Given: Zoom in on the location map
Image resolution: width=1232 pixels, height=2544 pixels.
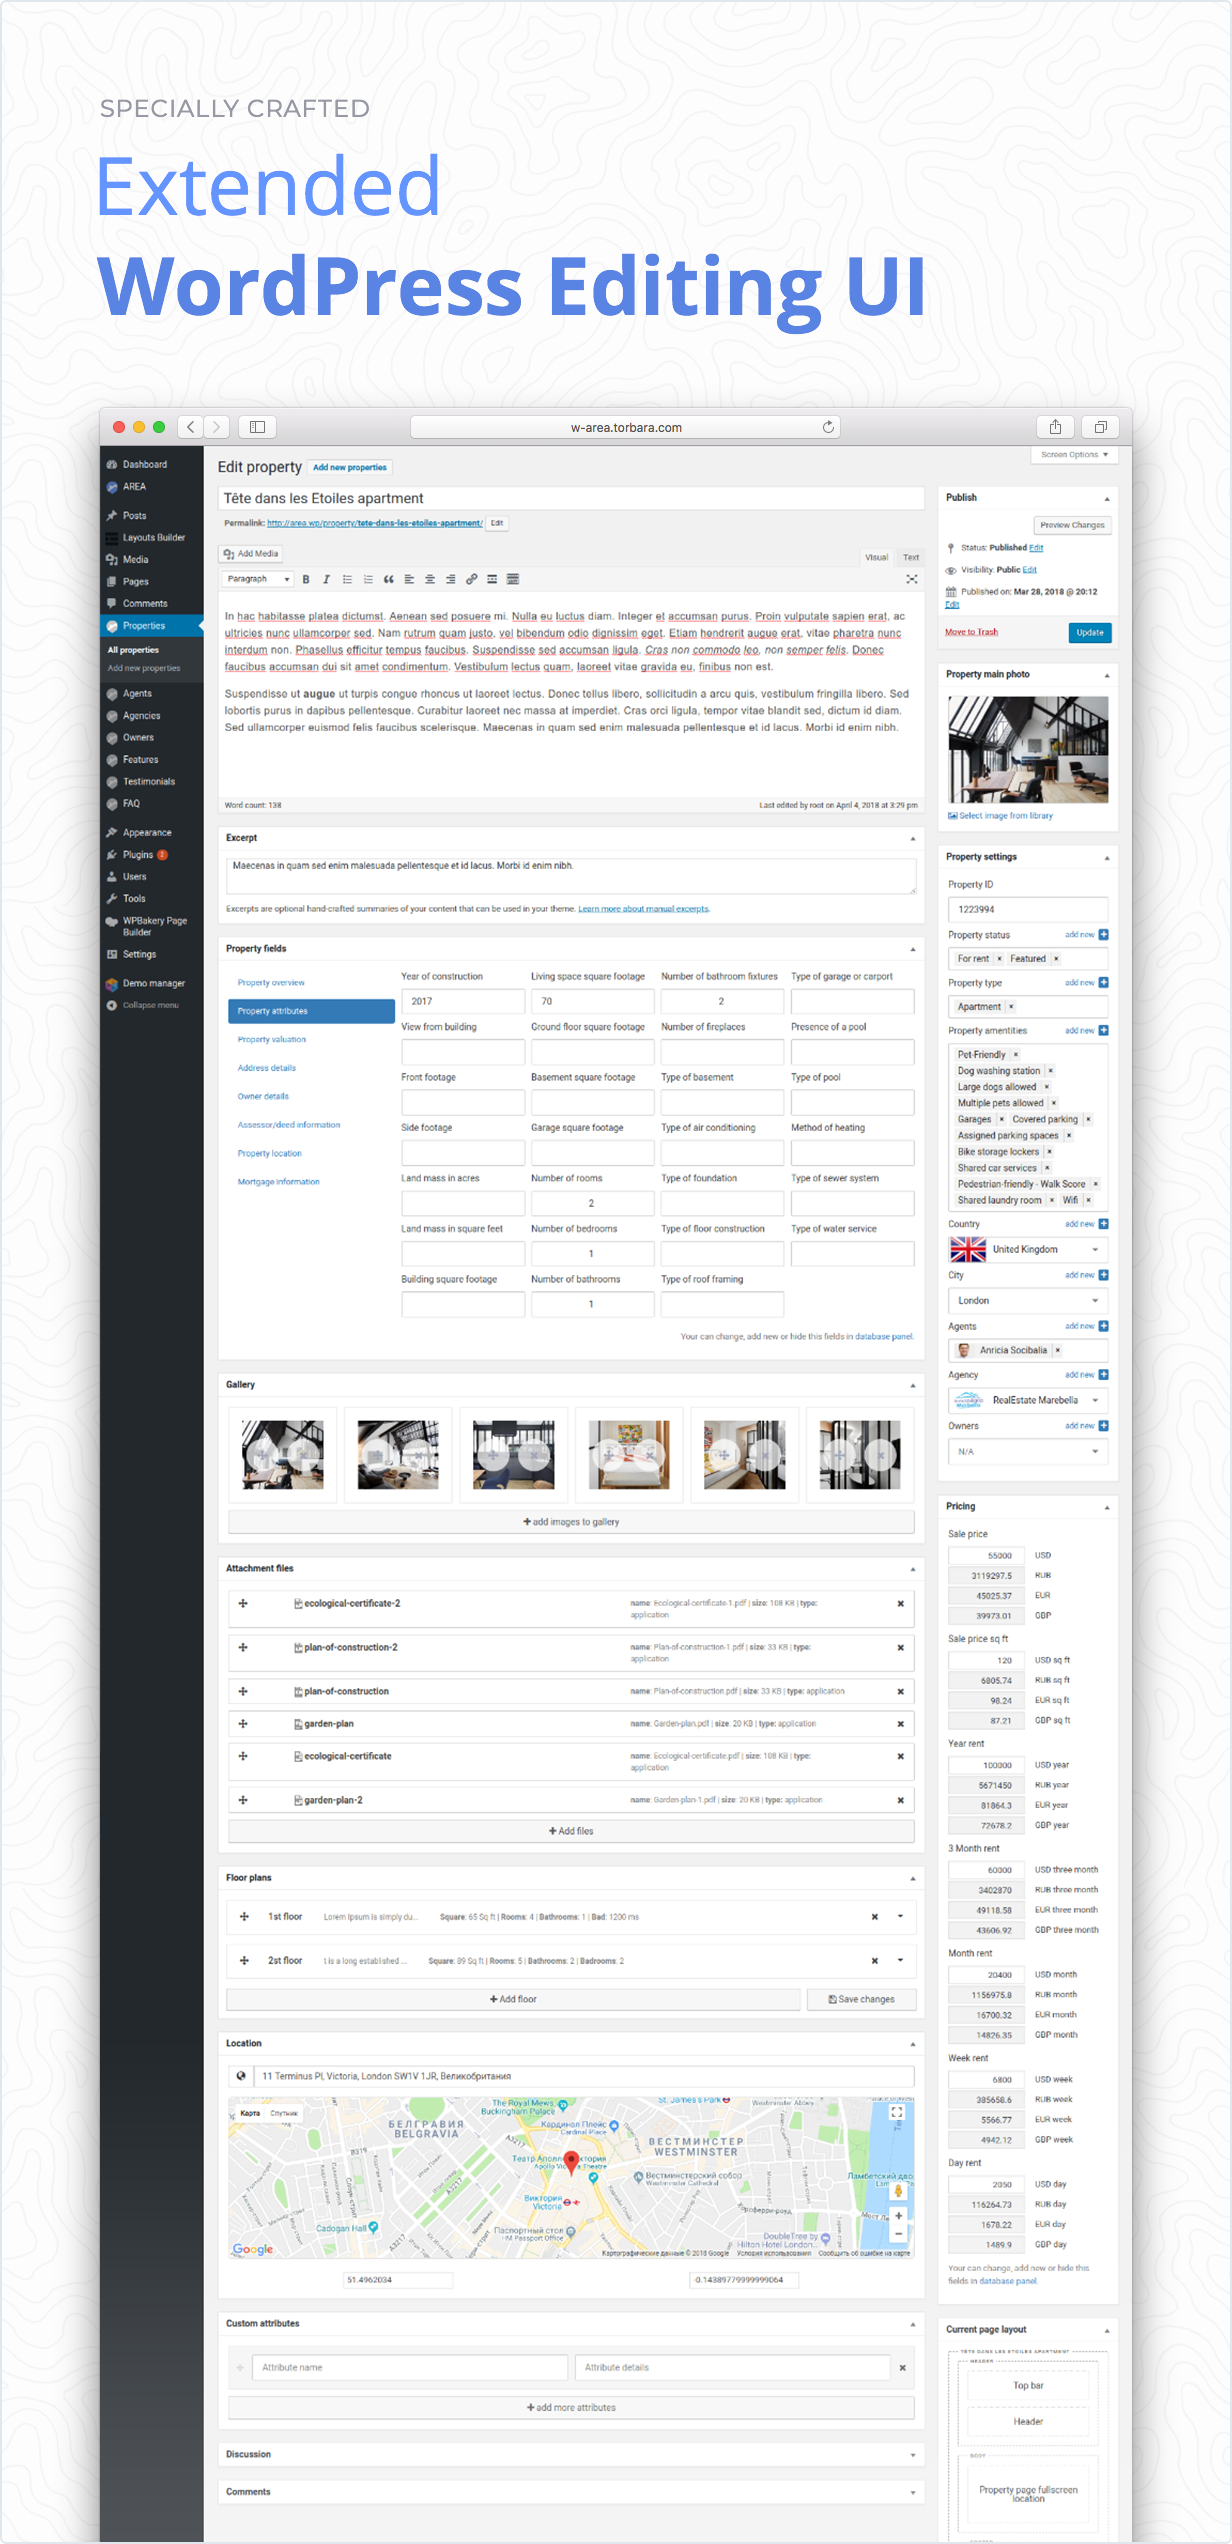Looking at the screenshot, I should (x=898, y=2215).
